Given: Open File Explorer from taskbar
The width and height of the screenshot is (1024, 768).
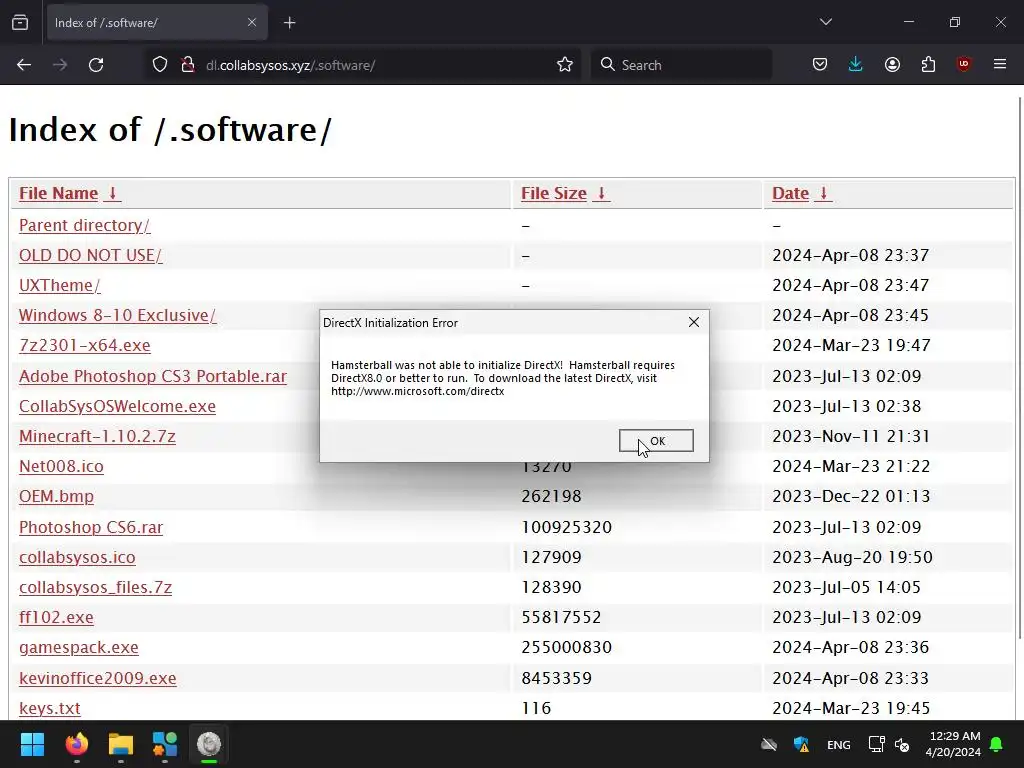Looking at the screenshot, I should pyautogui.click(x=121, y=744).
